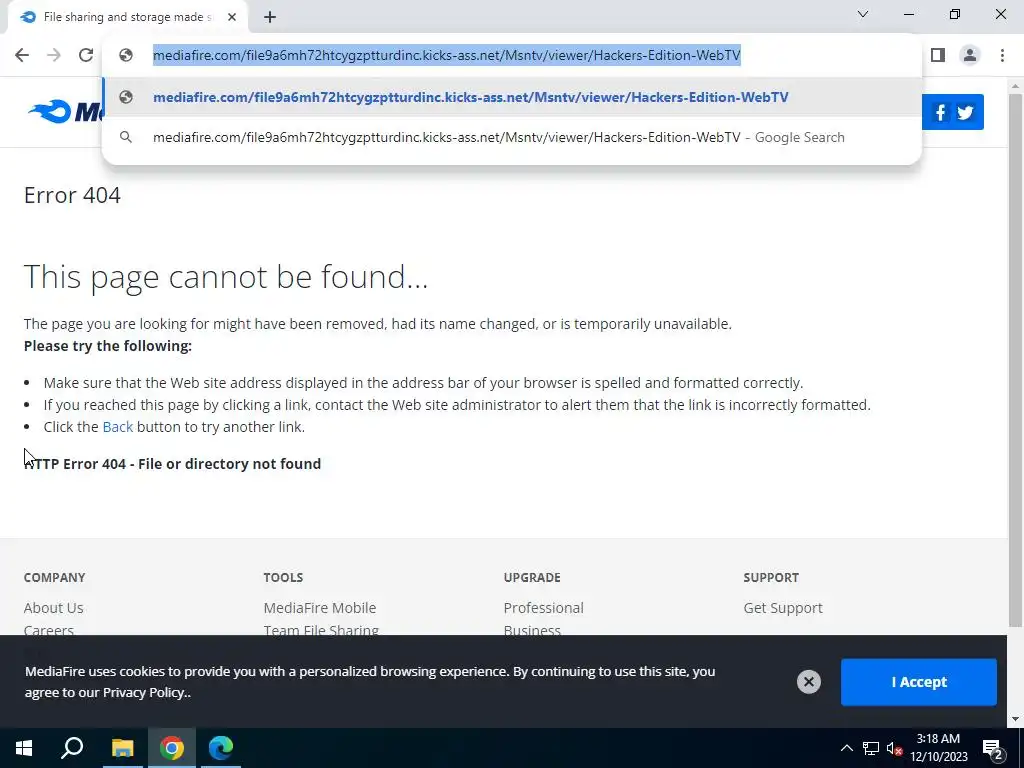Open the taskbar clock and date
This screenshot has width=1024, height=768.
(939, 748)
